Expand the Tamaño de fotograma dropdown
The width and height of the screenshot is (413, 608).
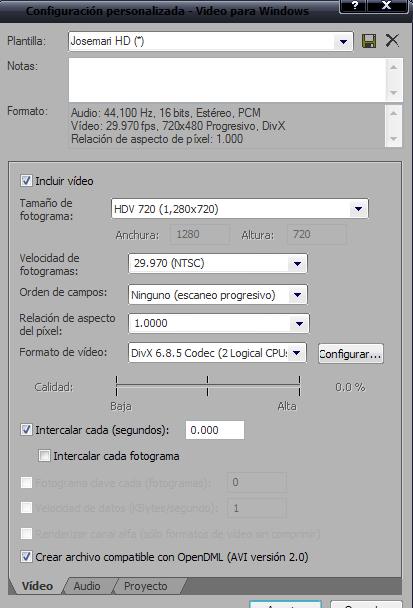358,209
